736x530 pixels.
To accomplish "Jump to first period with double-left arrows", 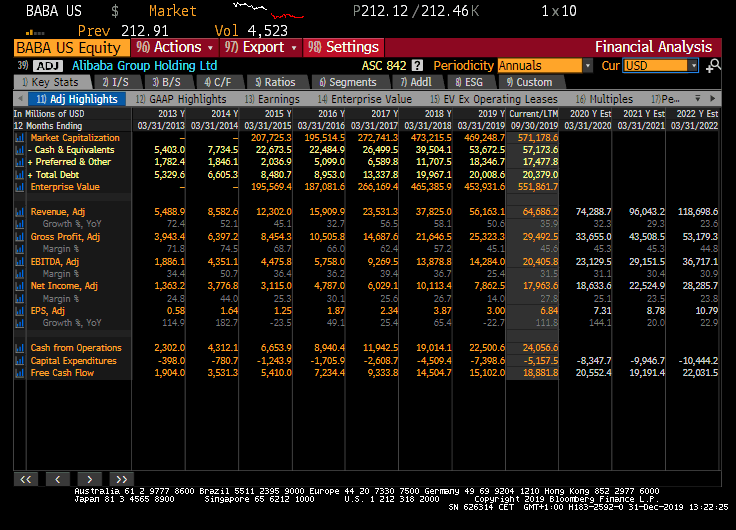I will (26, 479).
